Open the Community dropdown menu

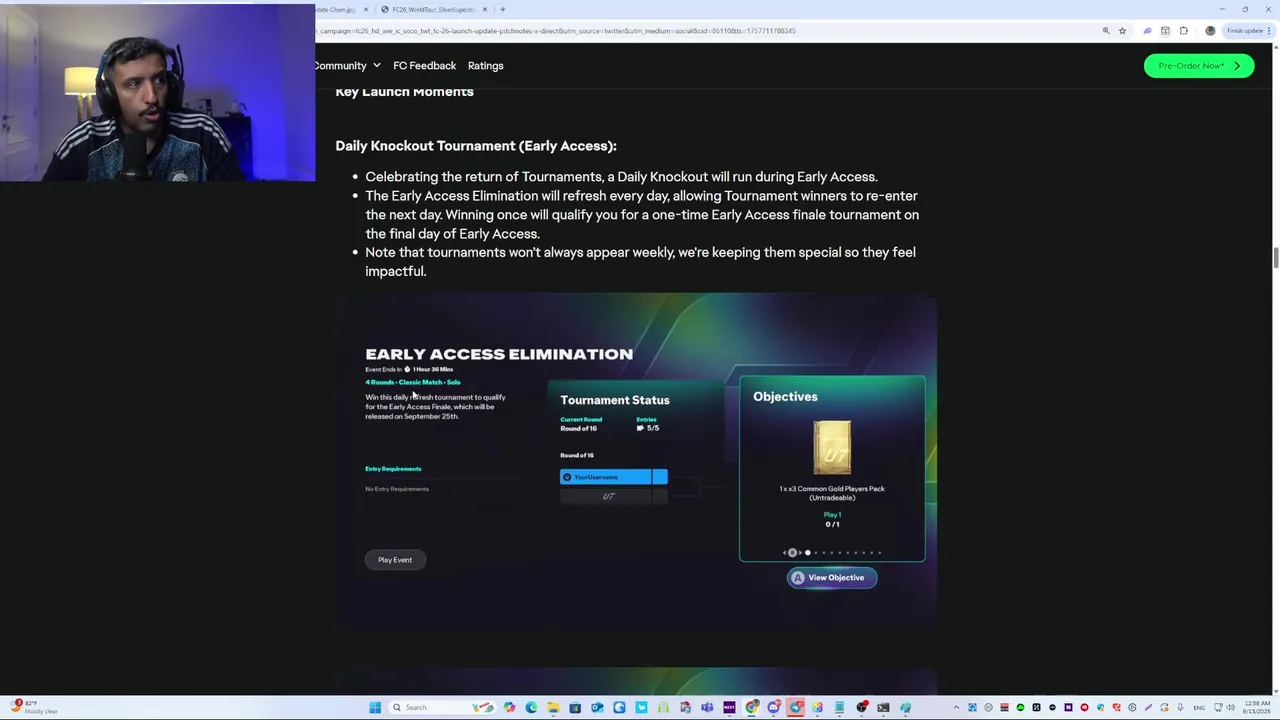coord(346,65)
